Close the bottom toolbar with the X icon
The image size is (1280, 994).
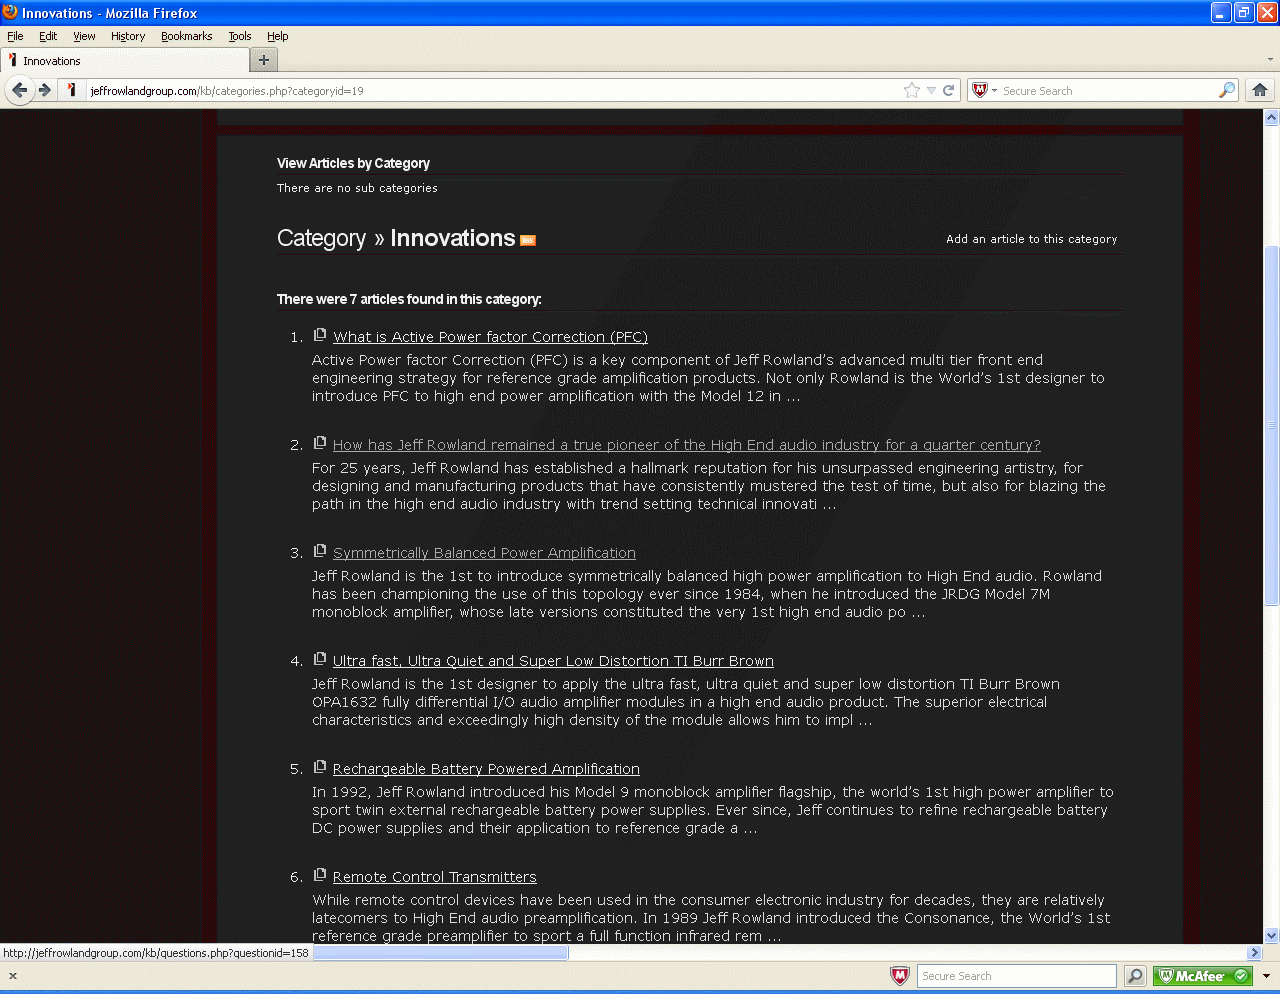[13, 976]
